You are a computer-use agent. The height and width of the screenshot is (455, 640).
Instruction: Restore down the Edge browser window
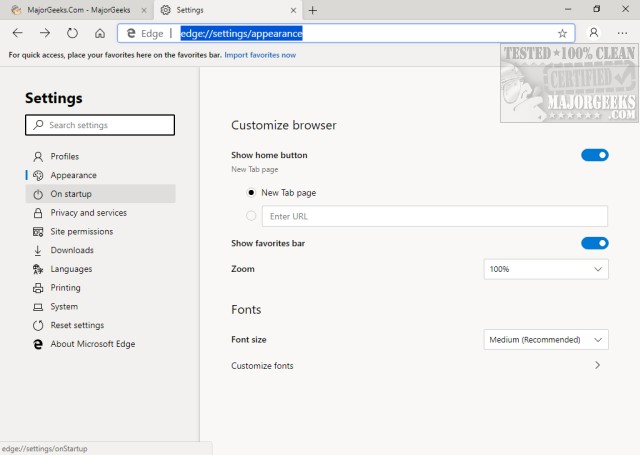(x=597, y=9)
